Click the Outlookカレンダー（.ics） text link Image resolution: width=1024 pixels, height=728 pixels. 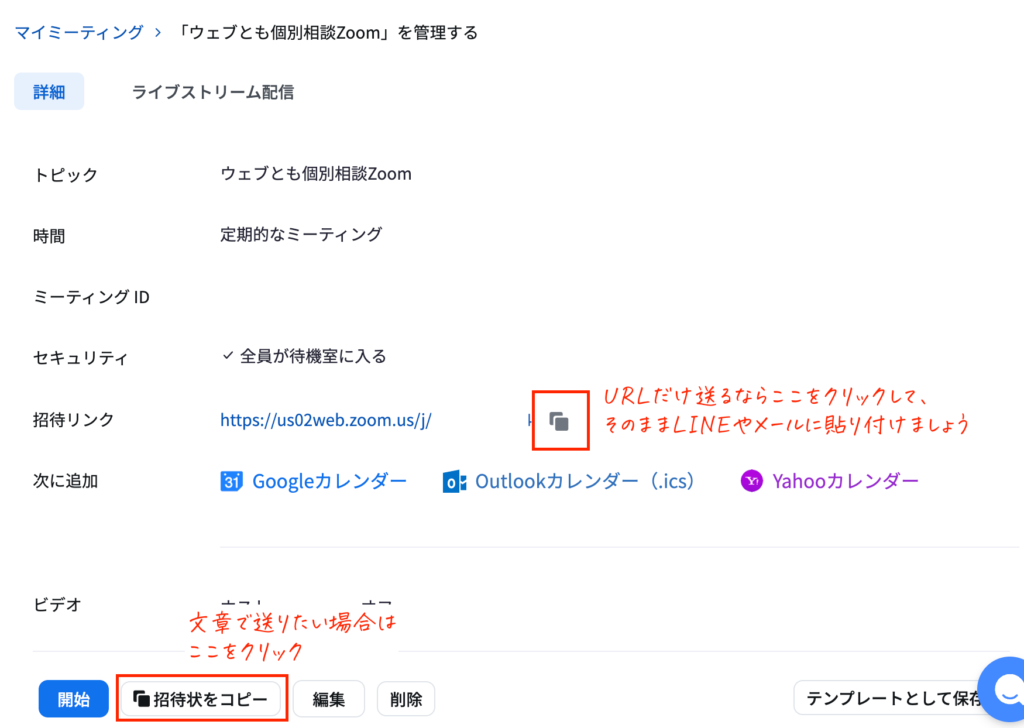(x=585, y=481)
